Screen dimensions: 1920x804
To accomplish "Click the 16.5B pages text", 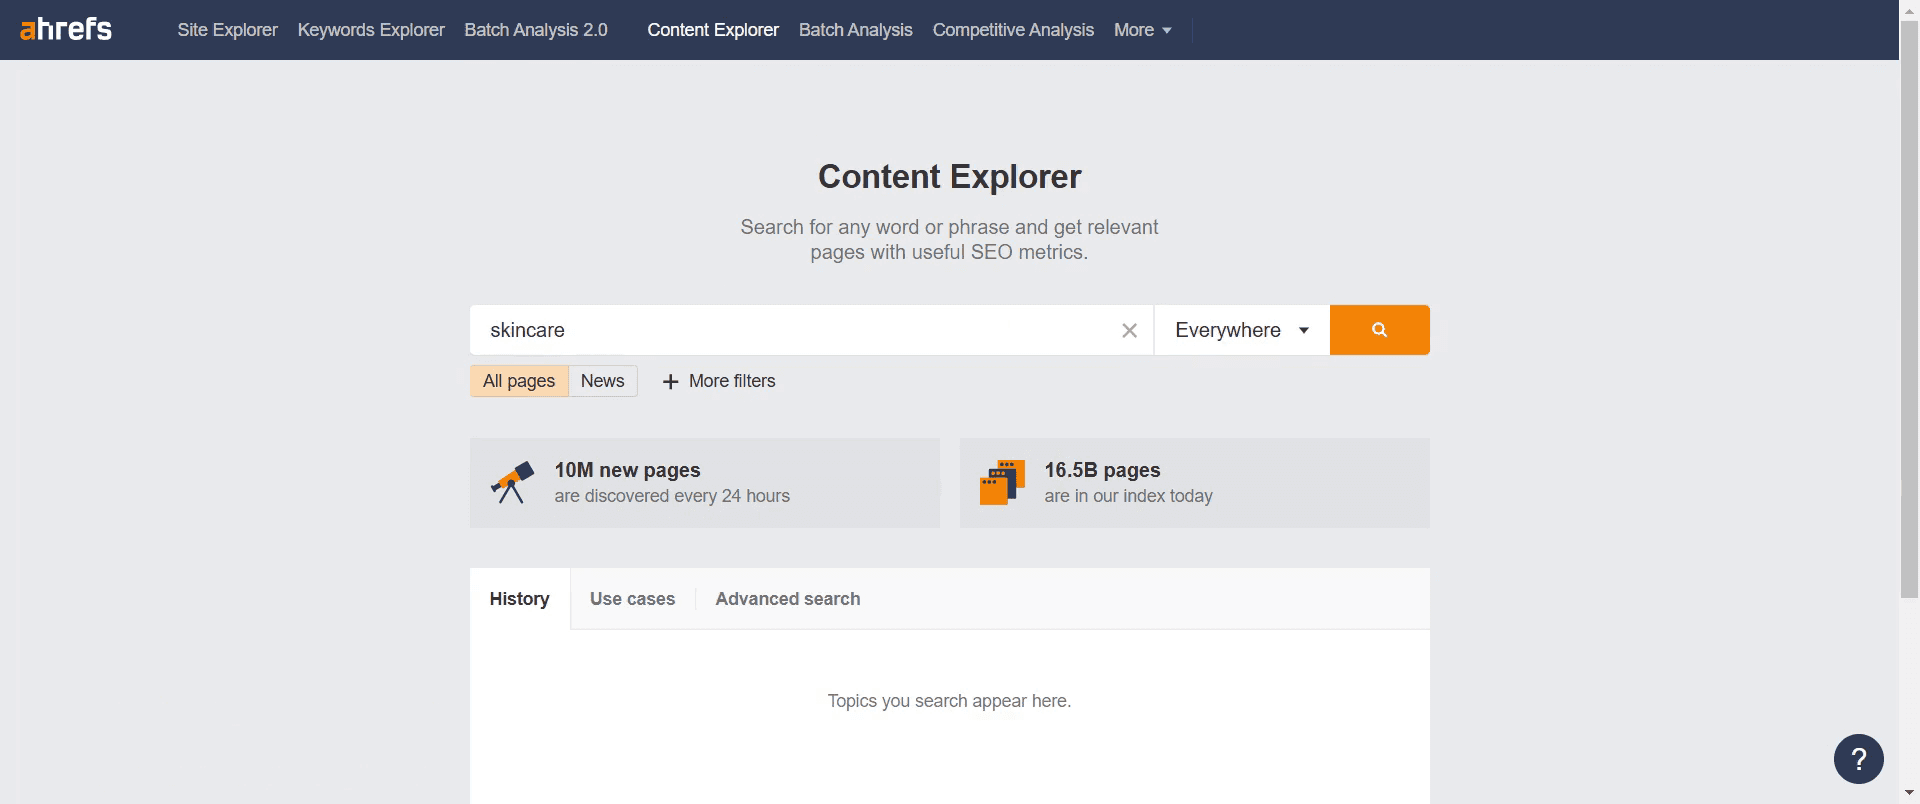I will click(1102, 470).
